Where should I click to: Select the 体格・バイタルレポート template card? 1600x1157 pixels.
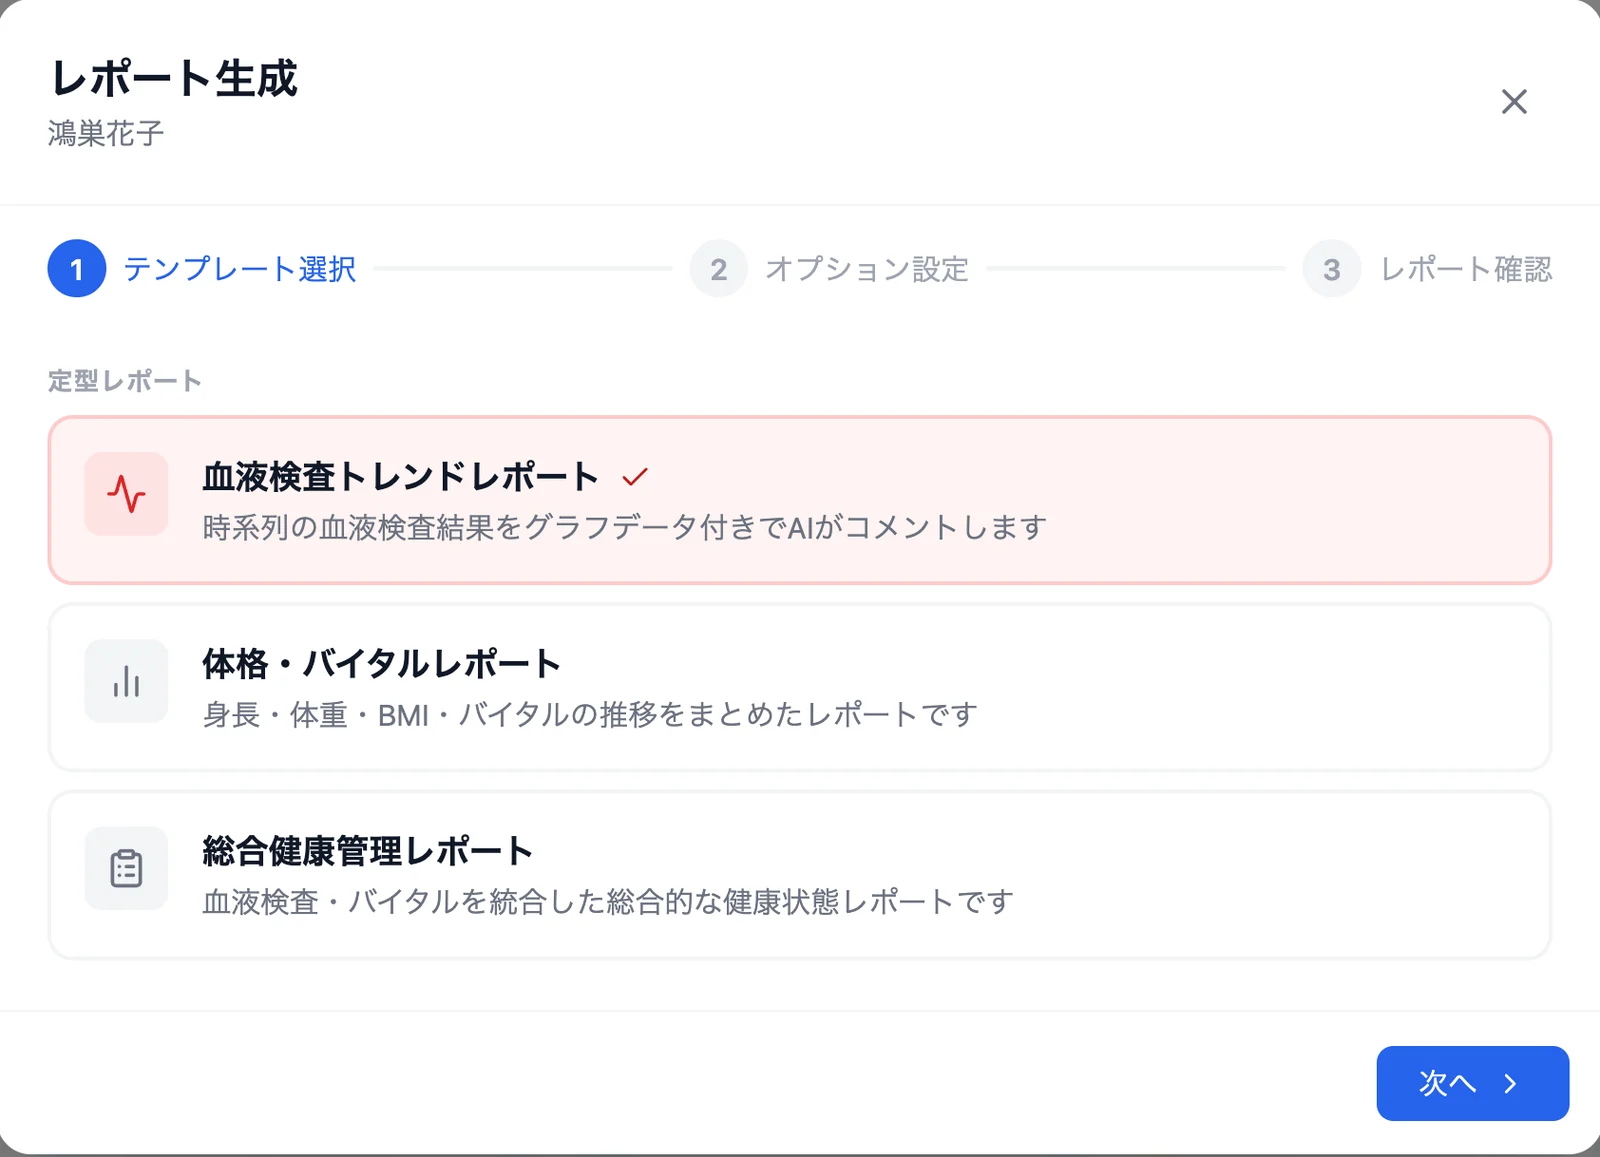(800, 687)
